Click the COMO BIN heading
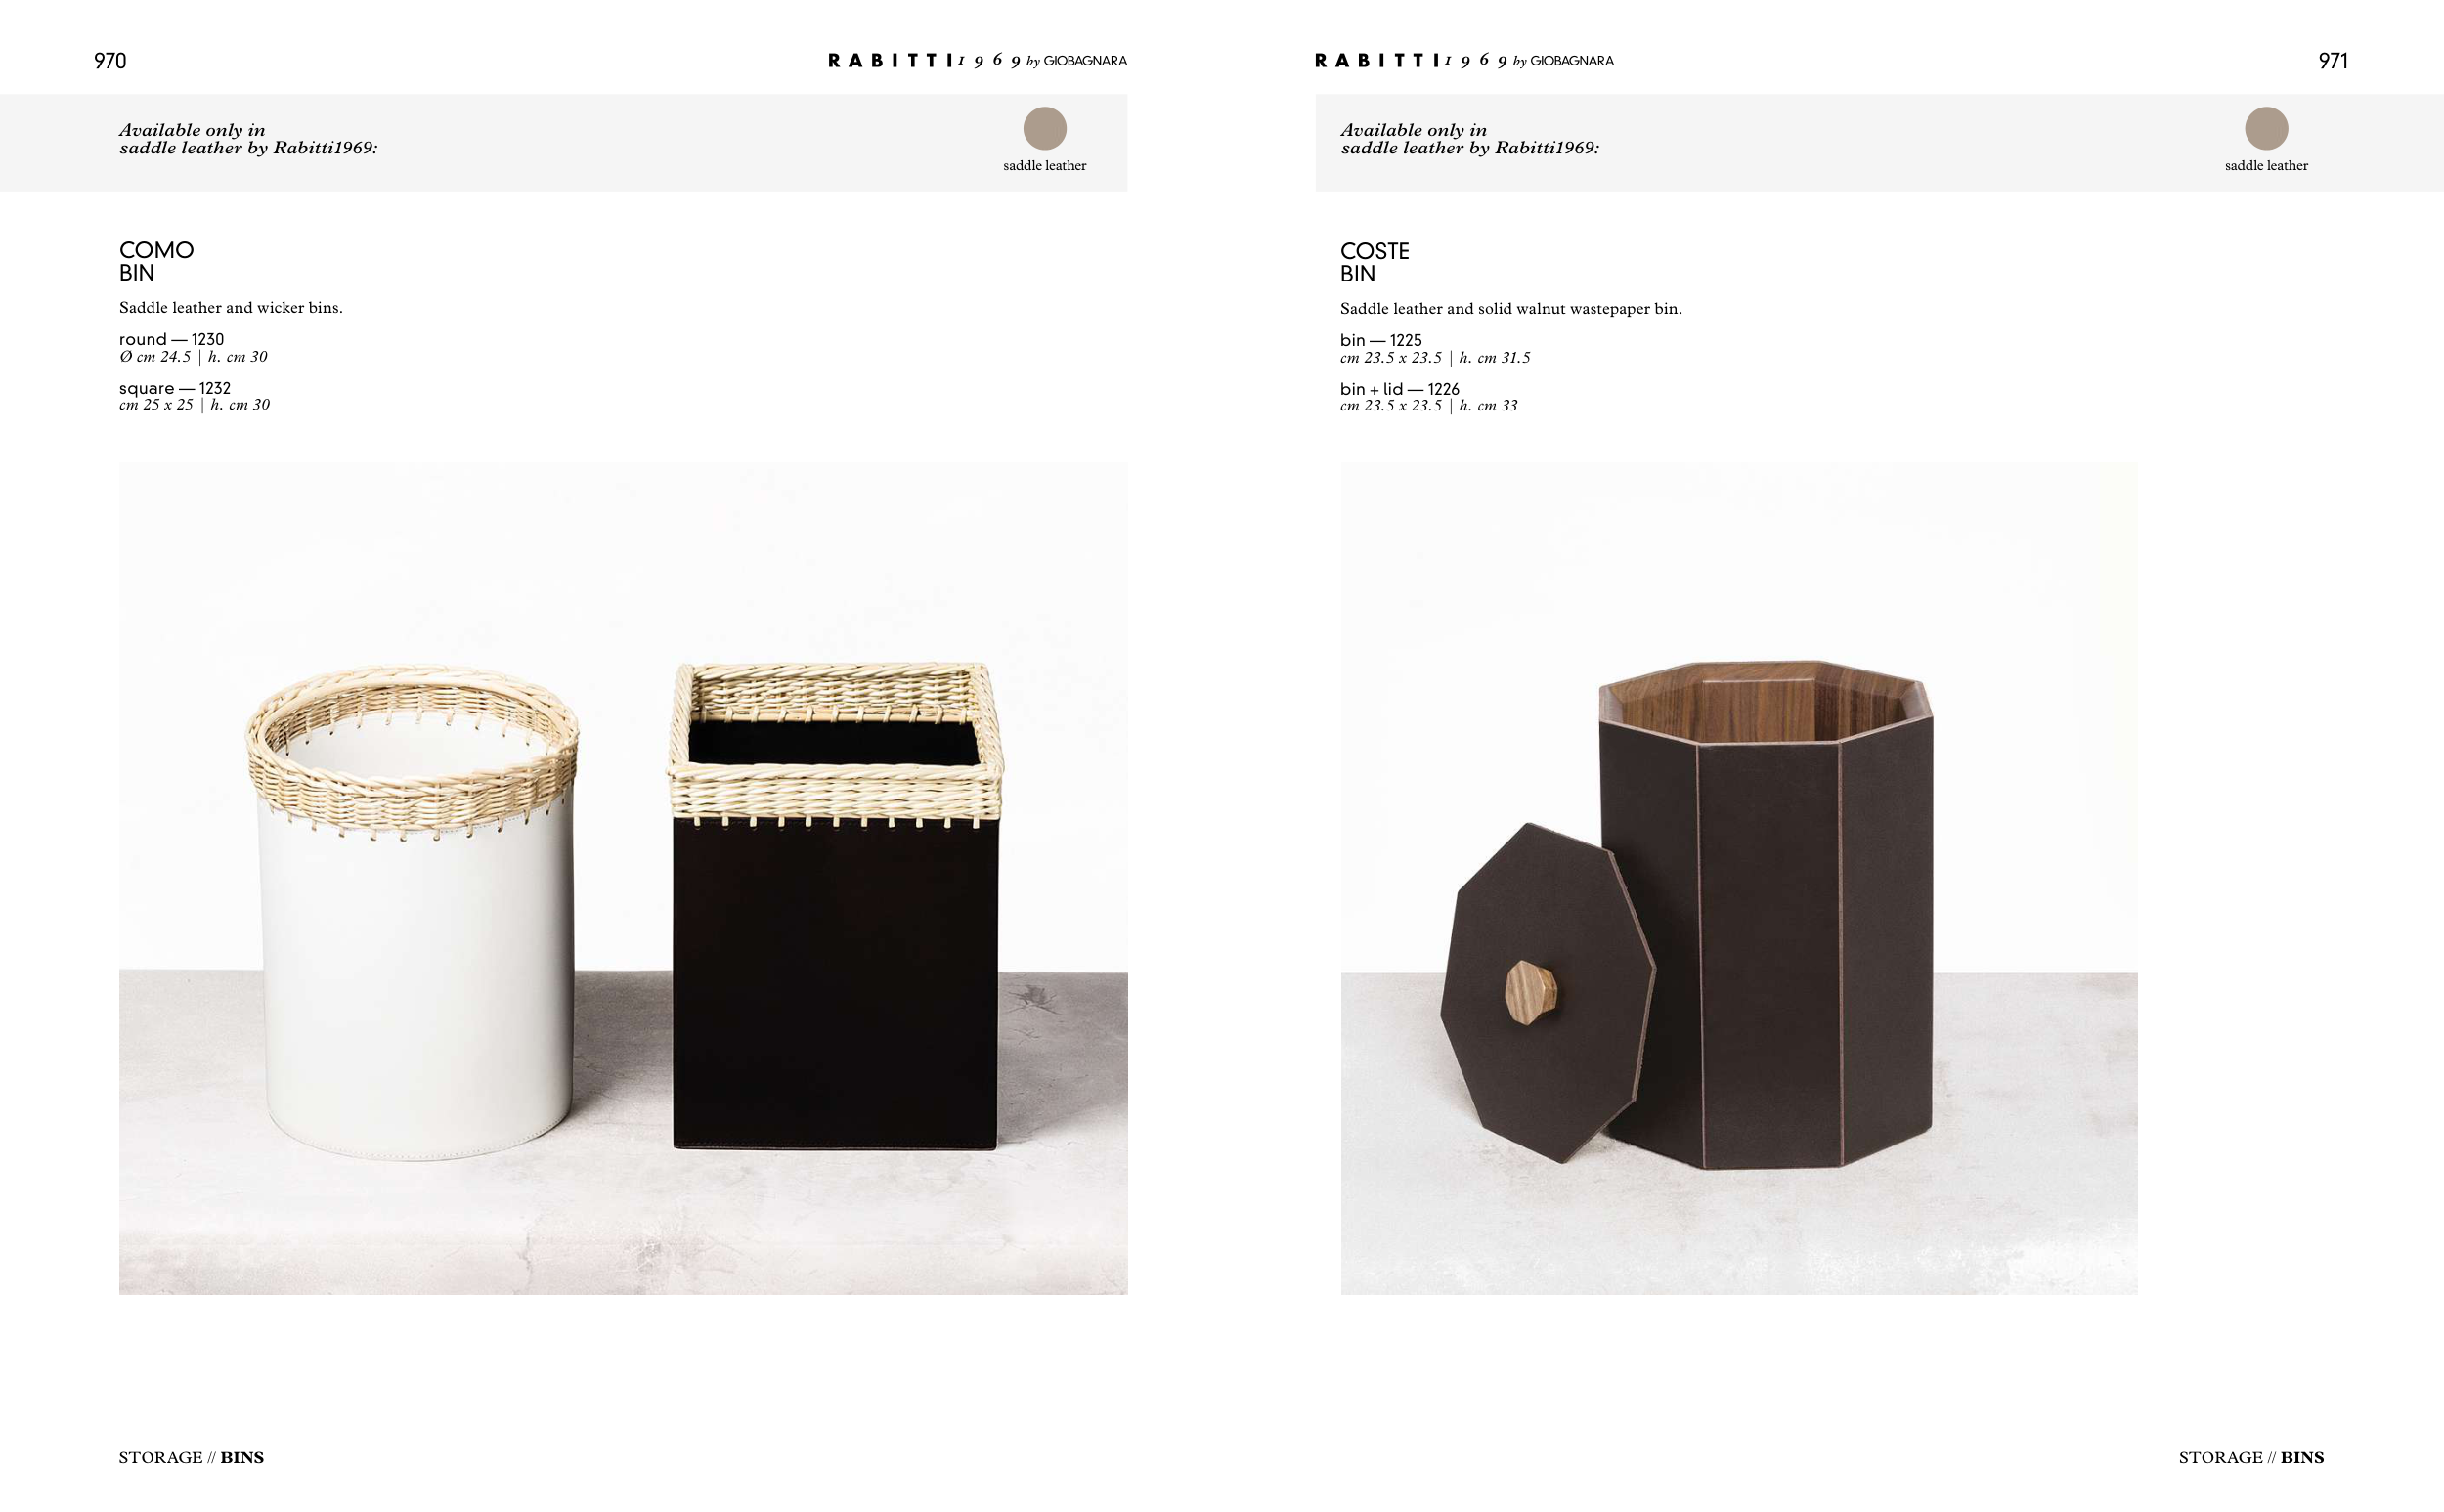2444x1512 pixels. (156, 261)
